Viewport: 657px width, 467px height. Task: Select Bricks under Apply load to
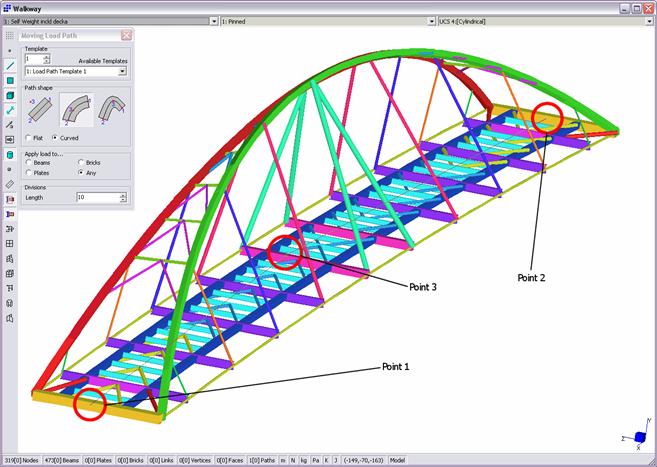pyautogui.click(x=82, y=162)
